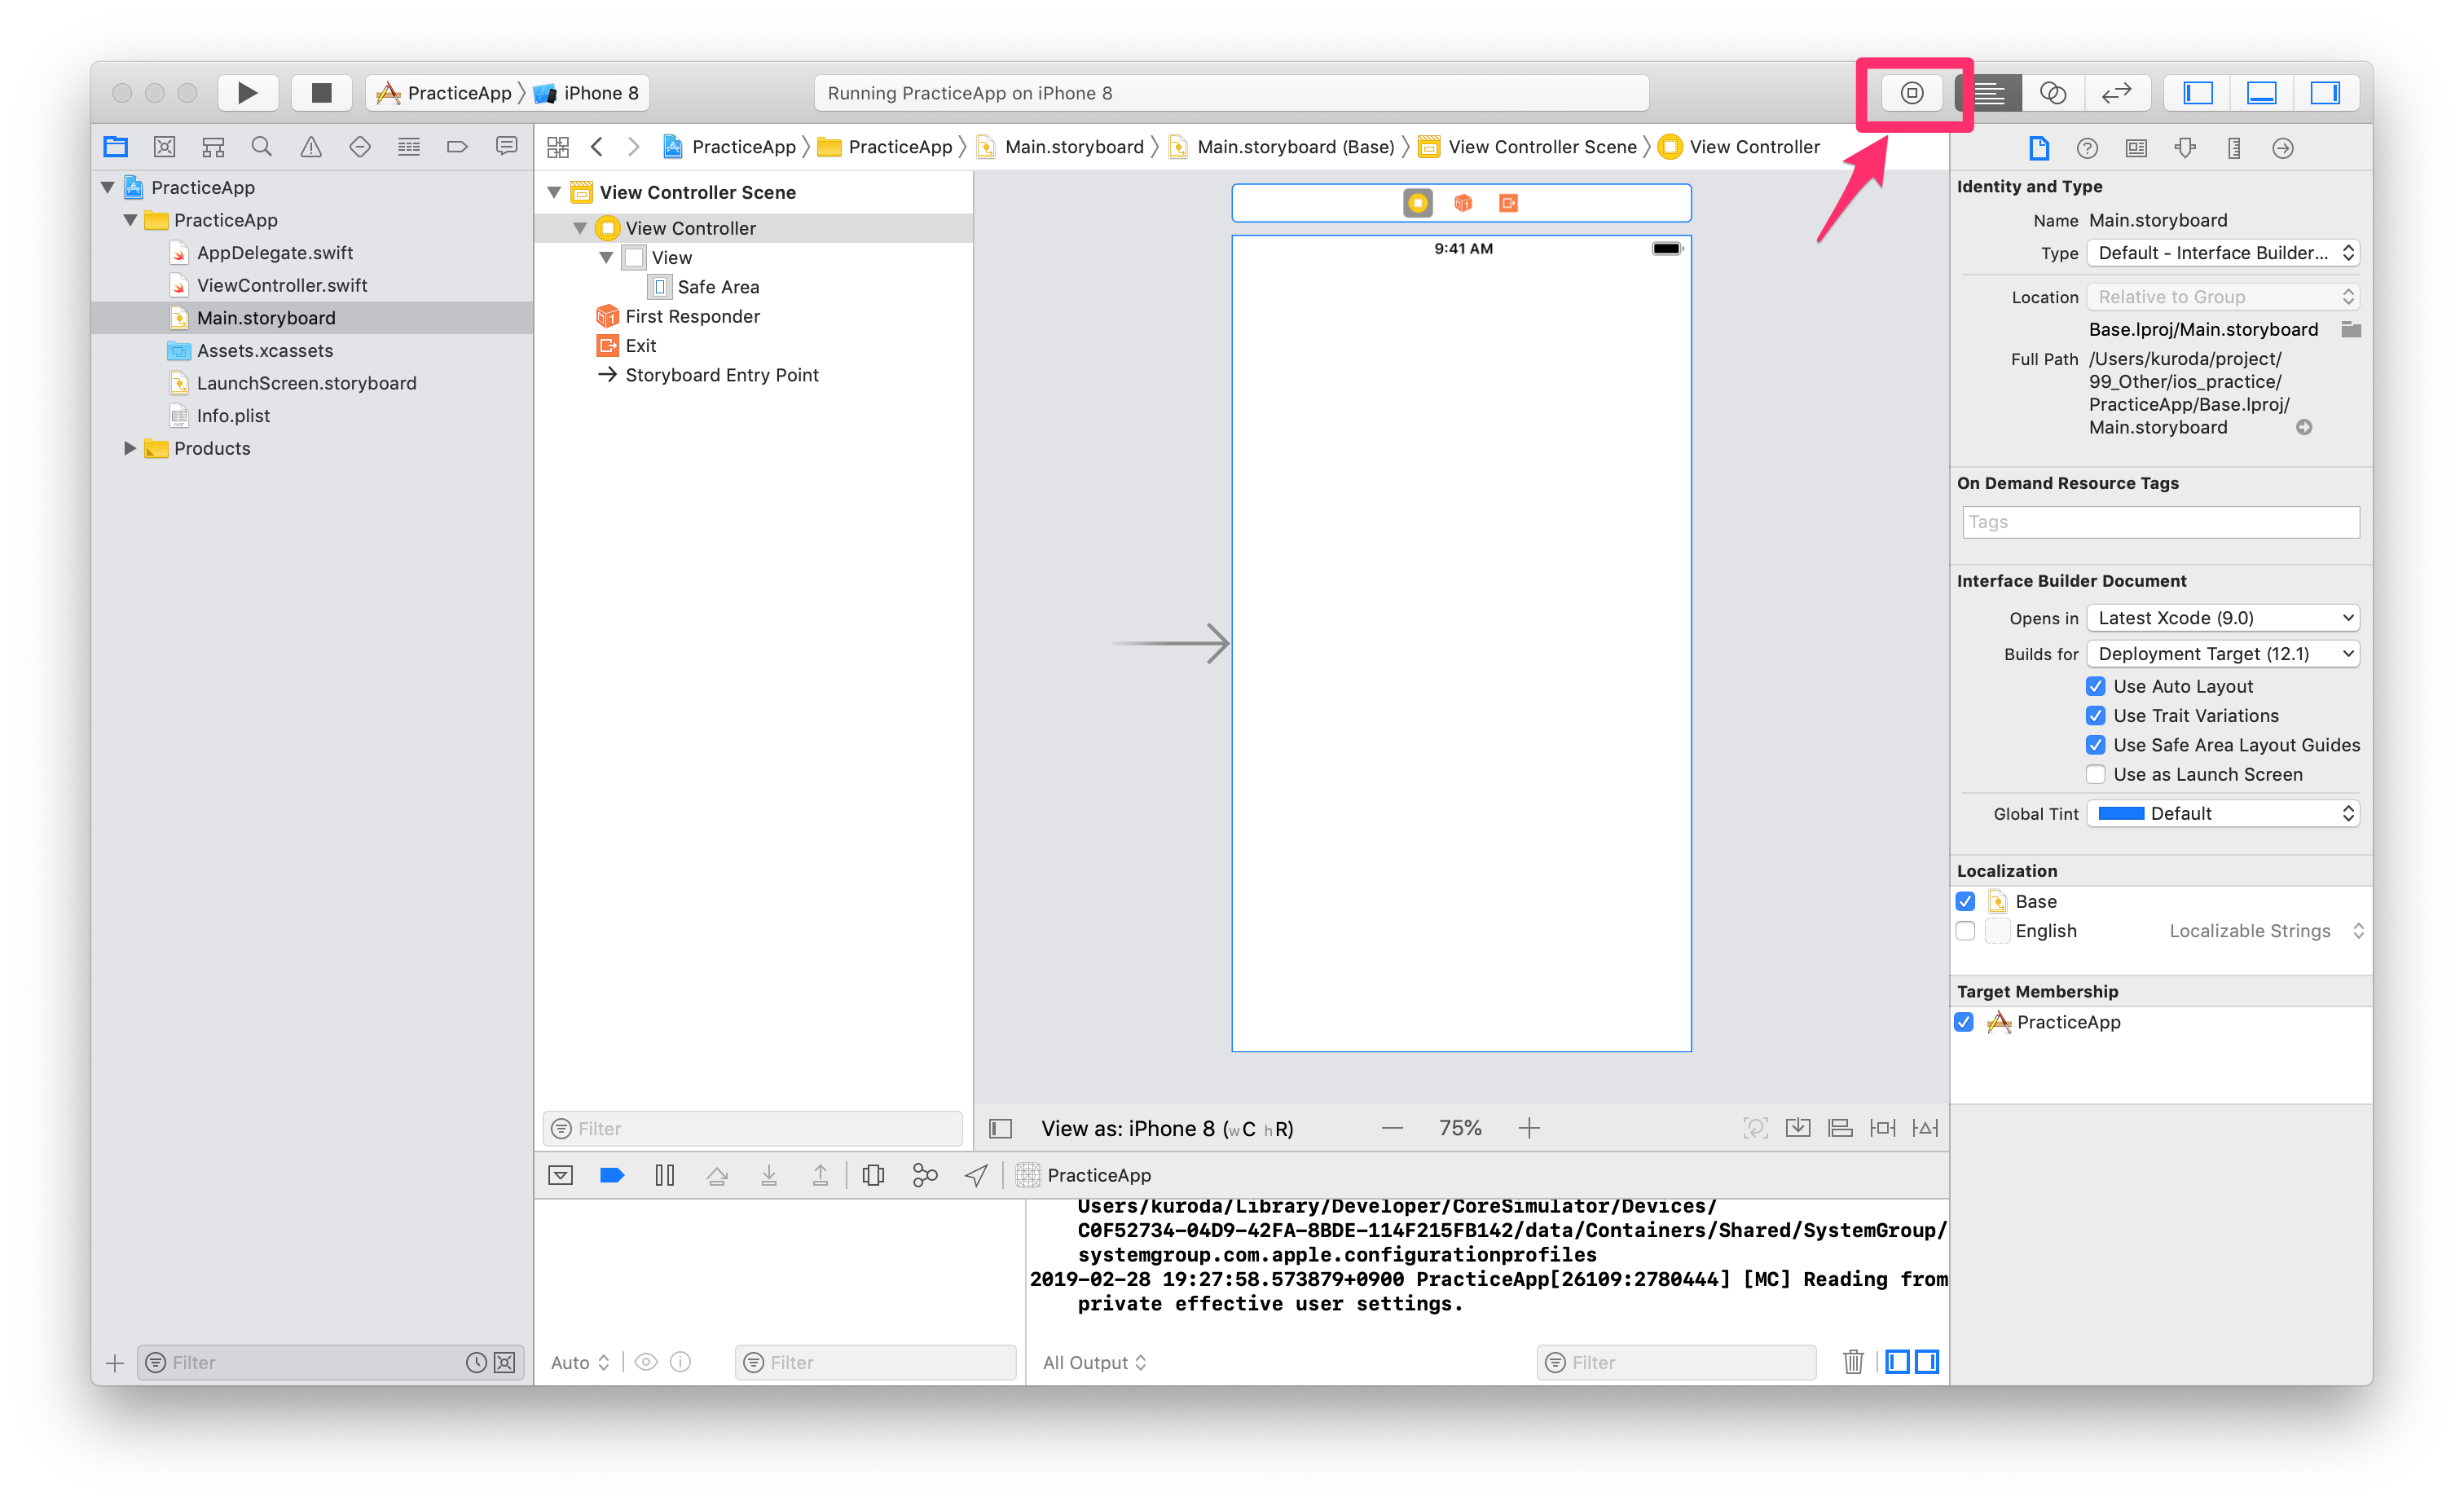The height and width of the screenshot is (1506, 2464).
Task: Click the On Demand Resource Tags field
Action: 2160,522
